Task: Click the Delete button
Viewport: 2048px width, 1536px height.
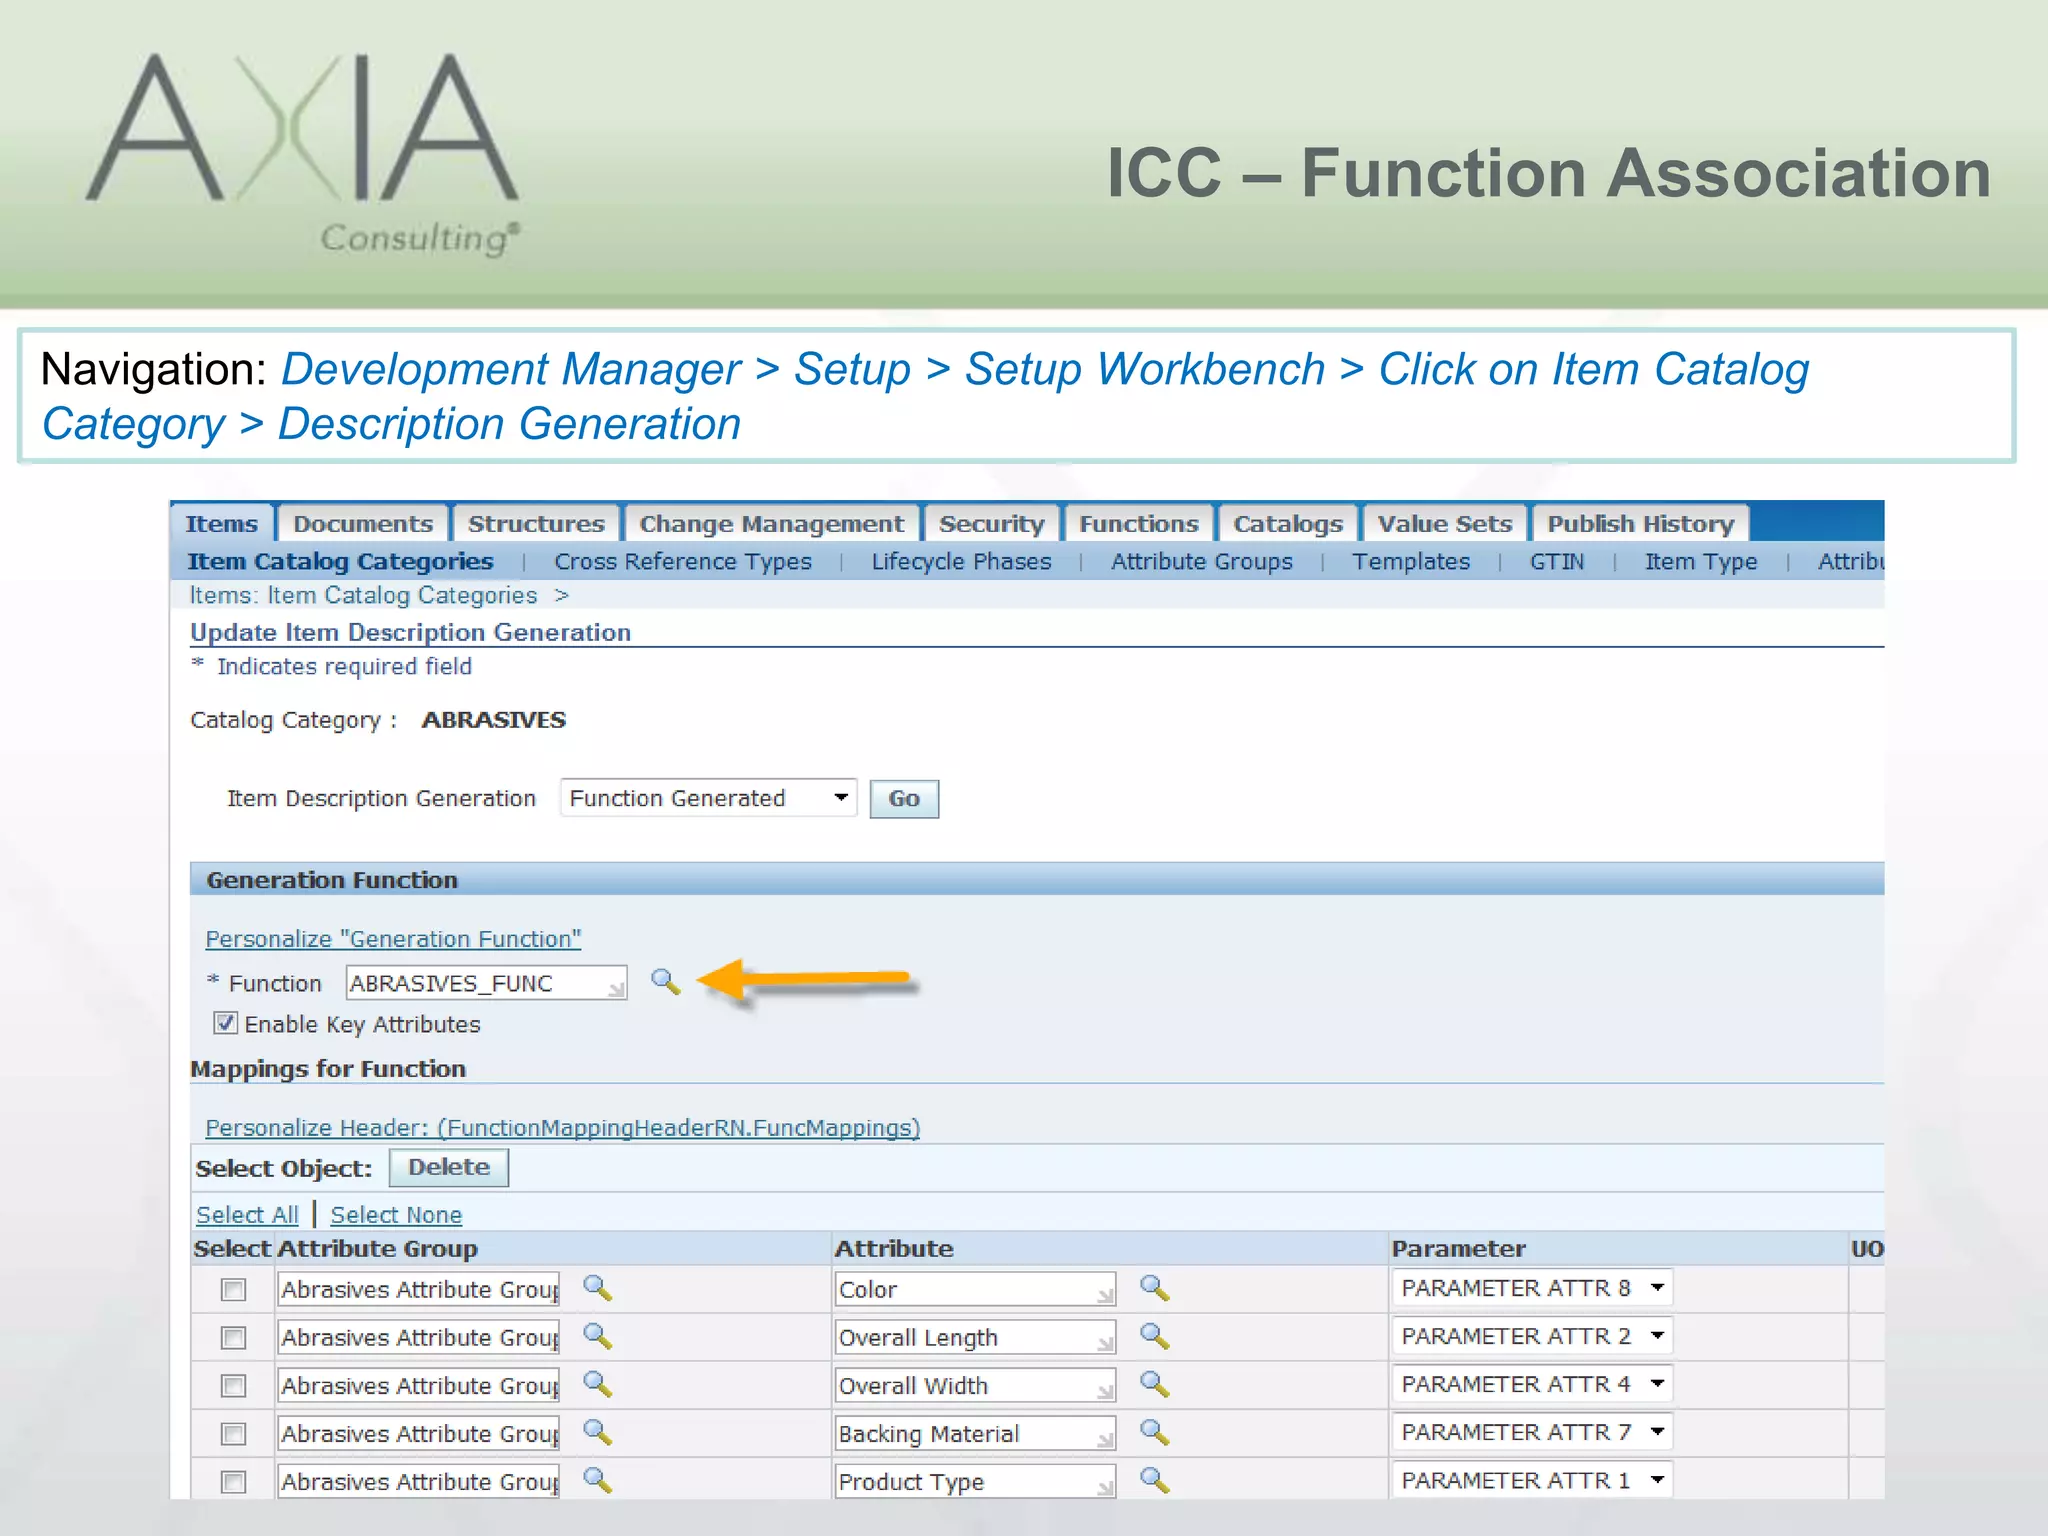Action: click(449, 1167)
